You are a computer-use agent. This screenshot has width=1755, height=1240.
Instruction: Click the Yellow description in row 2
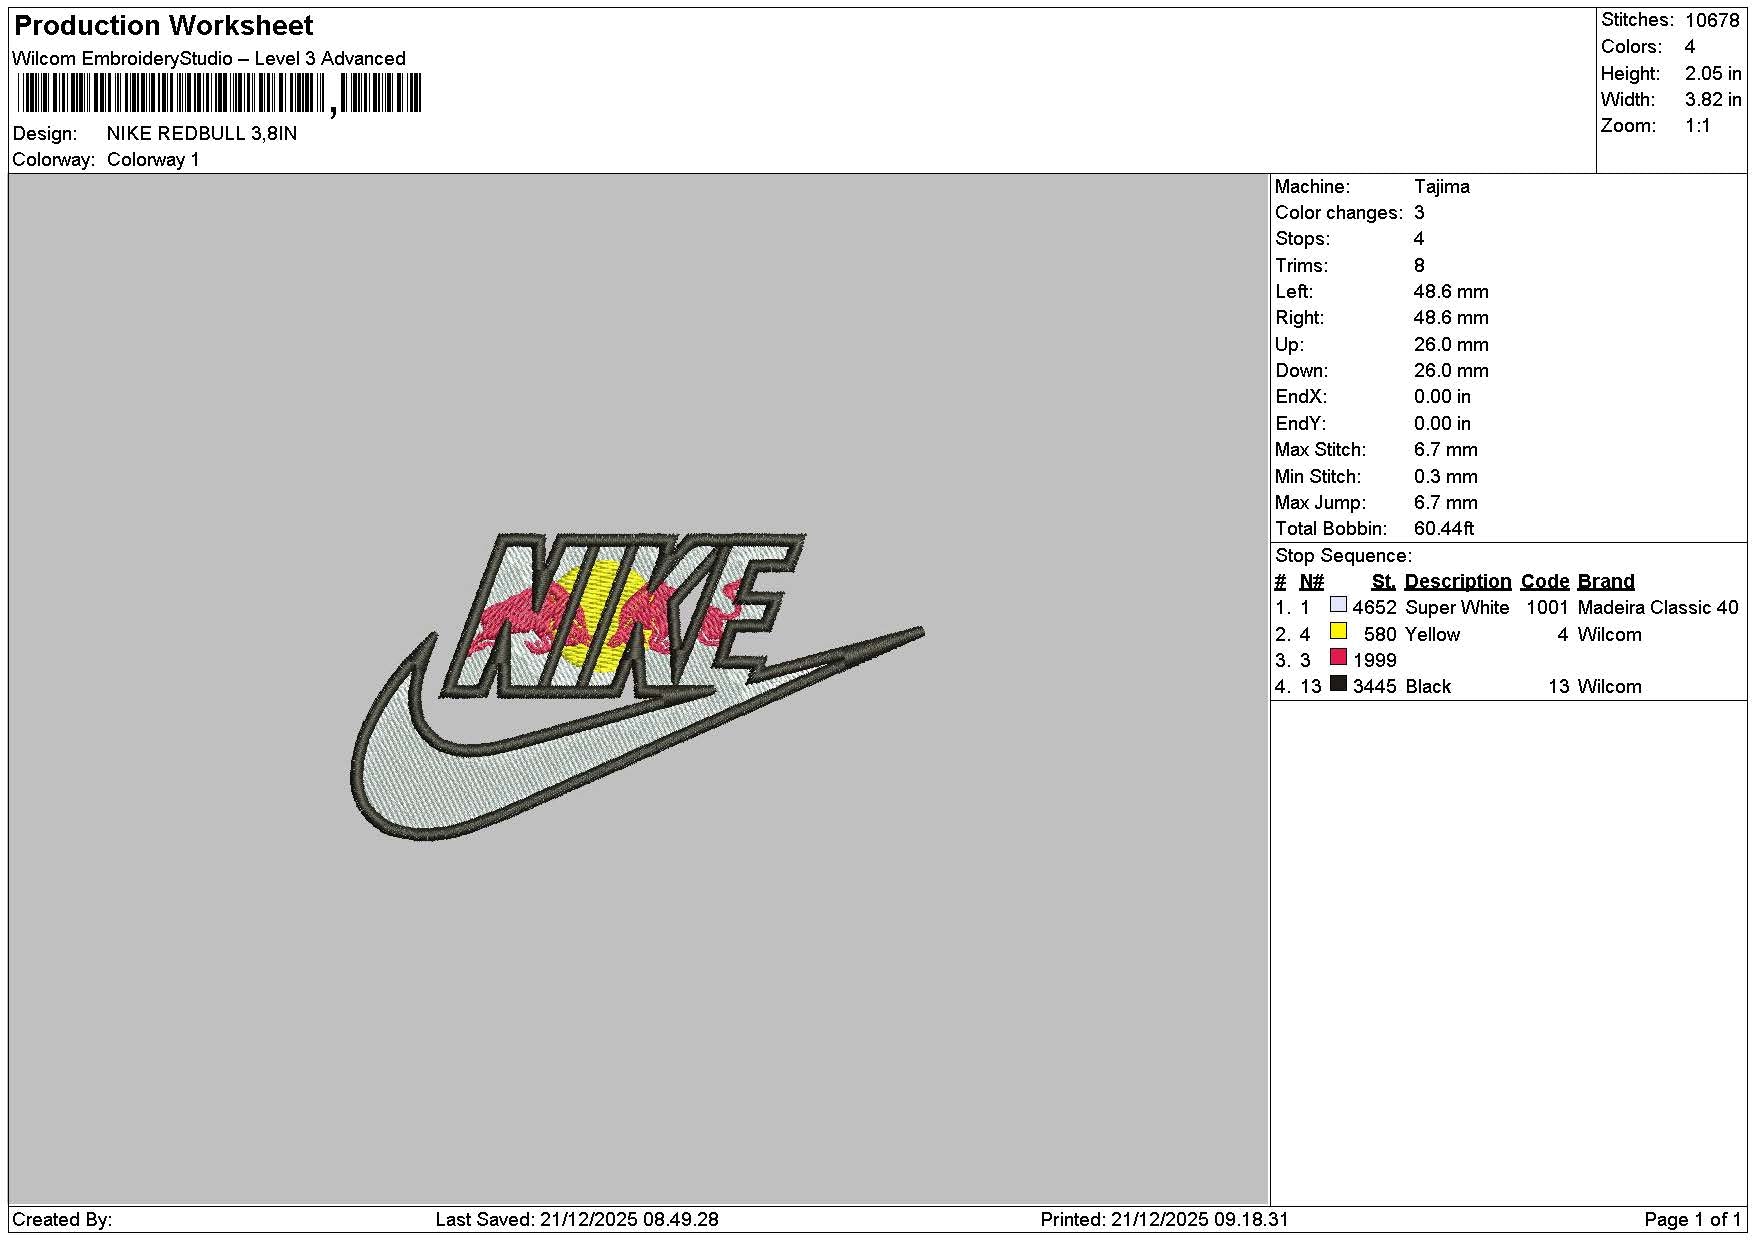point(1432,634)
